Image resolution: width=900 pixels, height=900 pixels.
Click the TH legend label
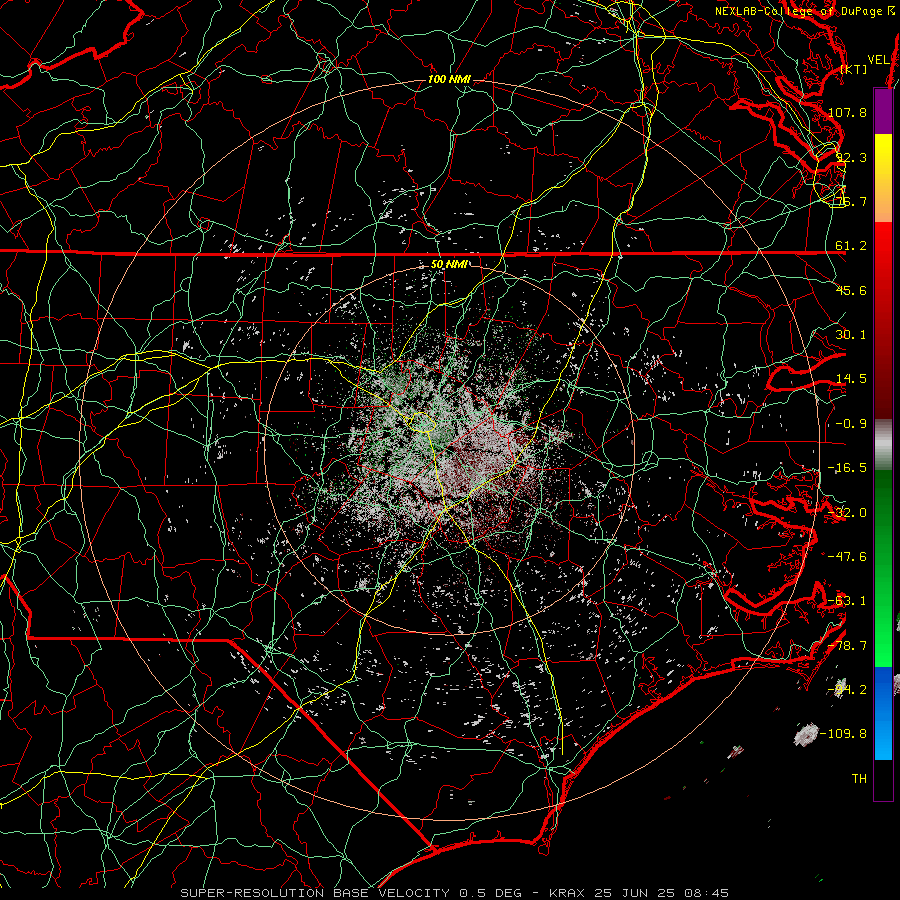pyautogui.click(x=859, y=779)
